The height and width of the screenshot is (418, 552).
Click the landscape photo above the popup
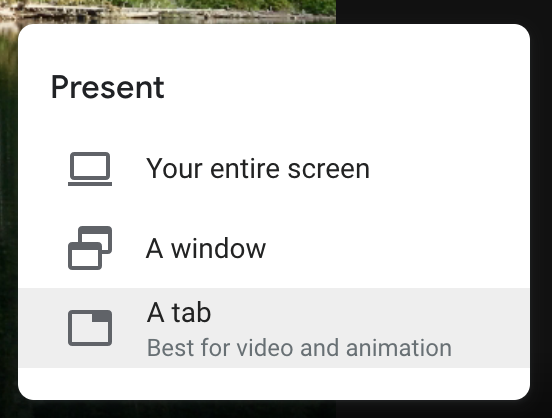(168, 11)
